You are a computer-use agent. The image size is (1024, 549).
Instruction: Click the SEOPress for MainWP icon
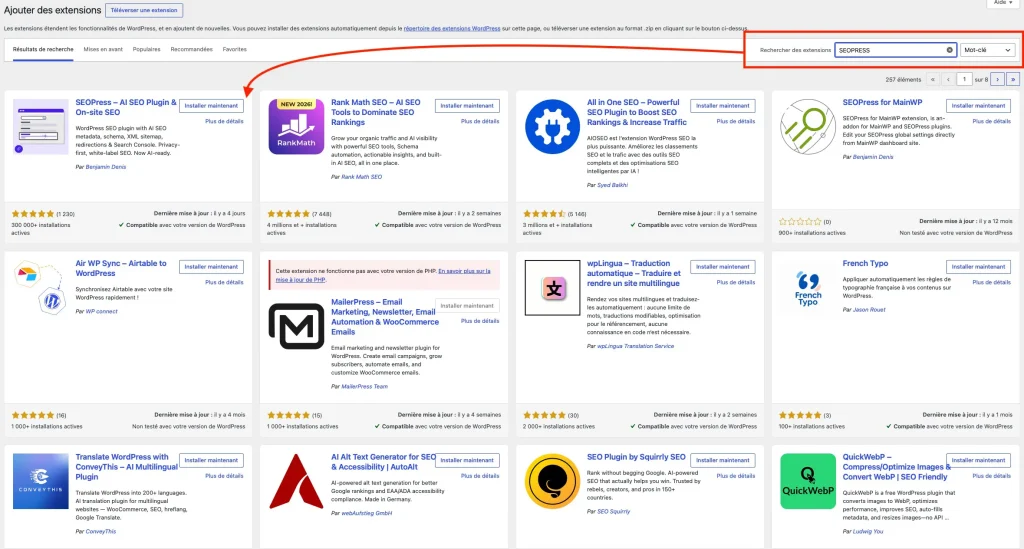808,127
